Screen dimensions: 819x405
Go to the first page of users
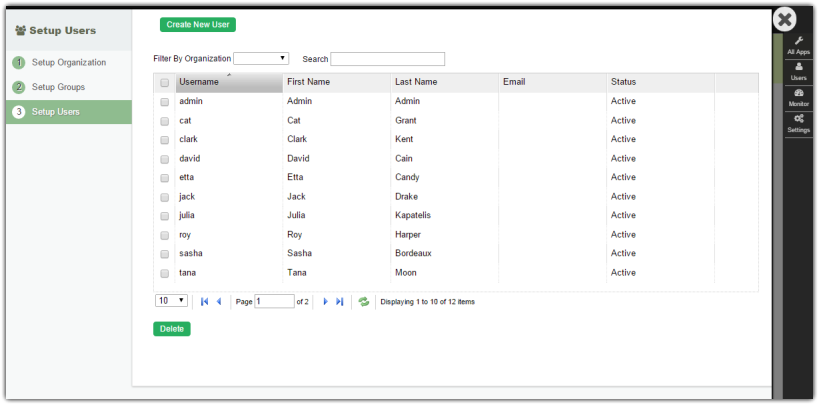(x=205, y=301)
